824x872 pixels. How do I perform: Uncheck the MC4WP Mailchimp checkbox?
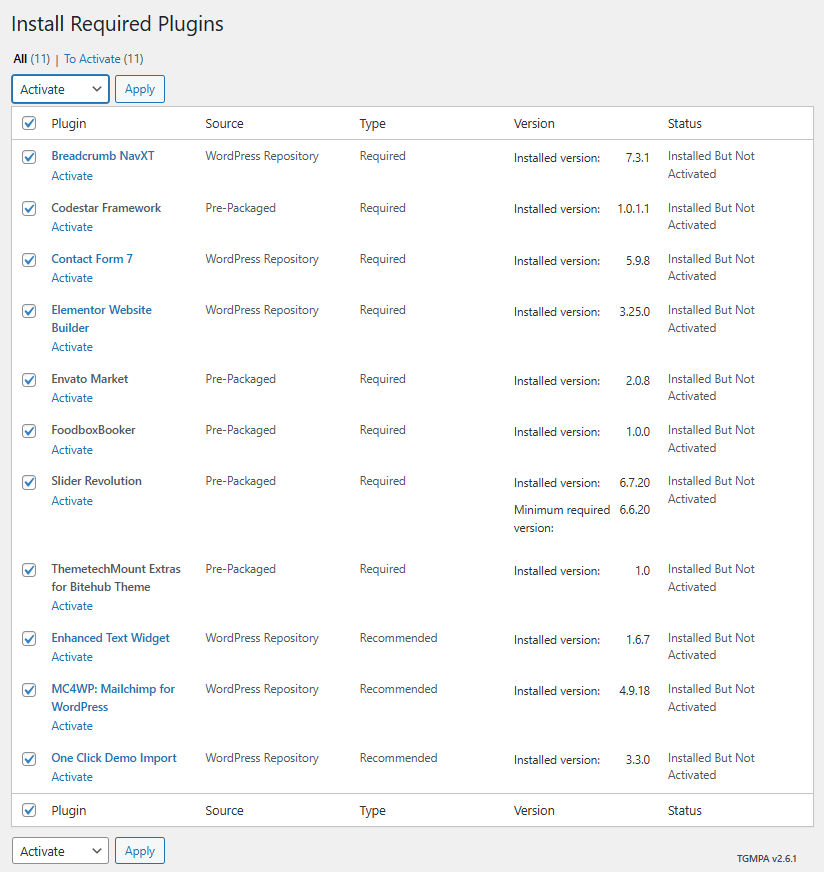[29, 690]
